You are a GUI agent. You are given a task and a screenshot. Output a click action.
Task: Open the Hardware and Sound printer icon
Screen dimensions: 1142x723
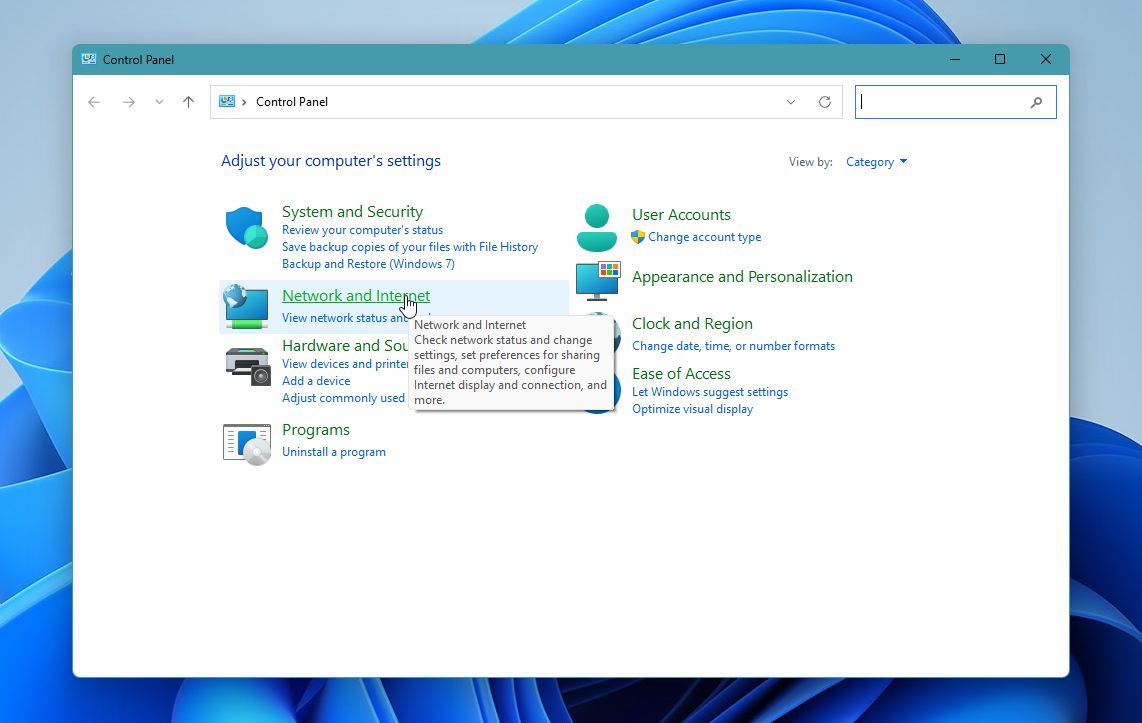point(248,366)
